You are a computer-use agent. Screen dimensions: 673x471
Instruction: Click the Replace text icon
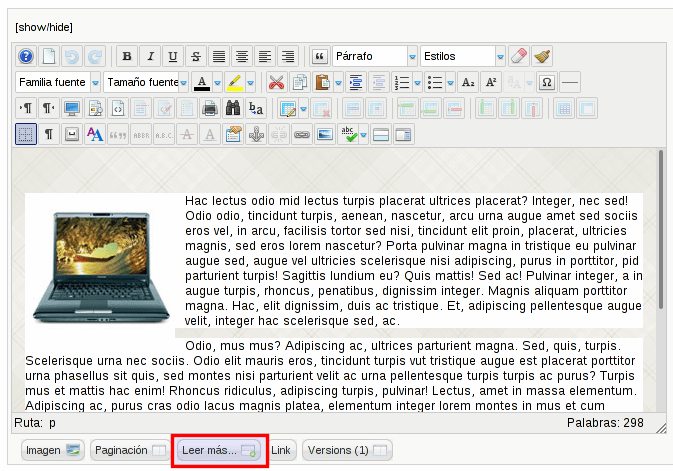tap(256, 109)
